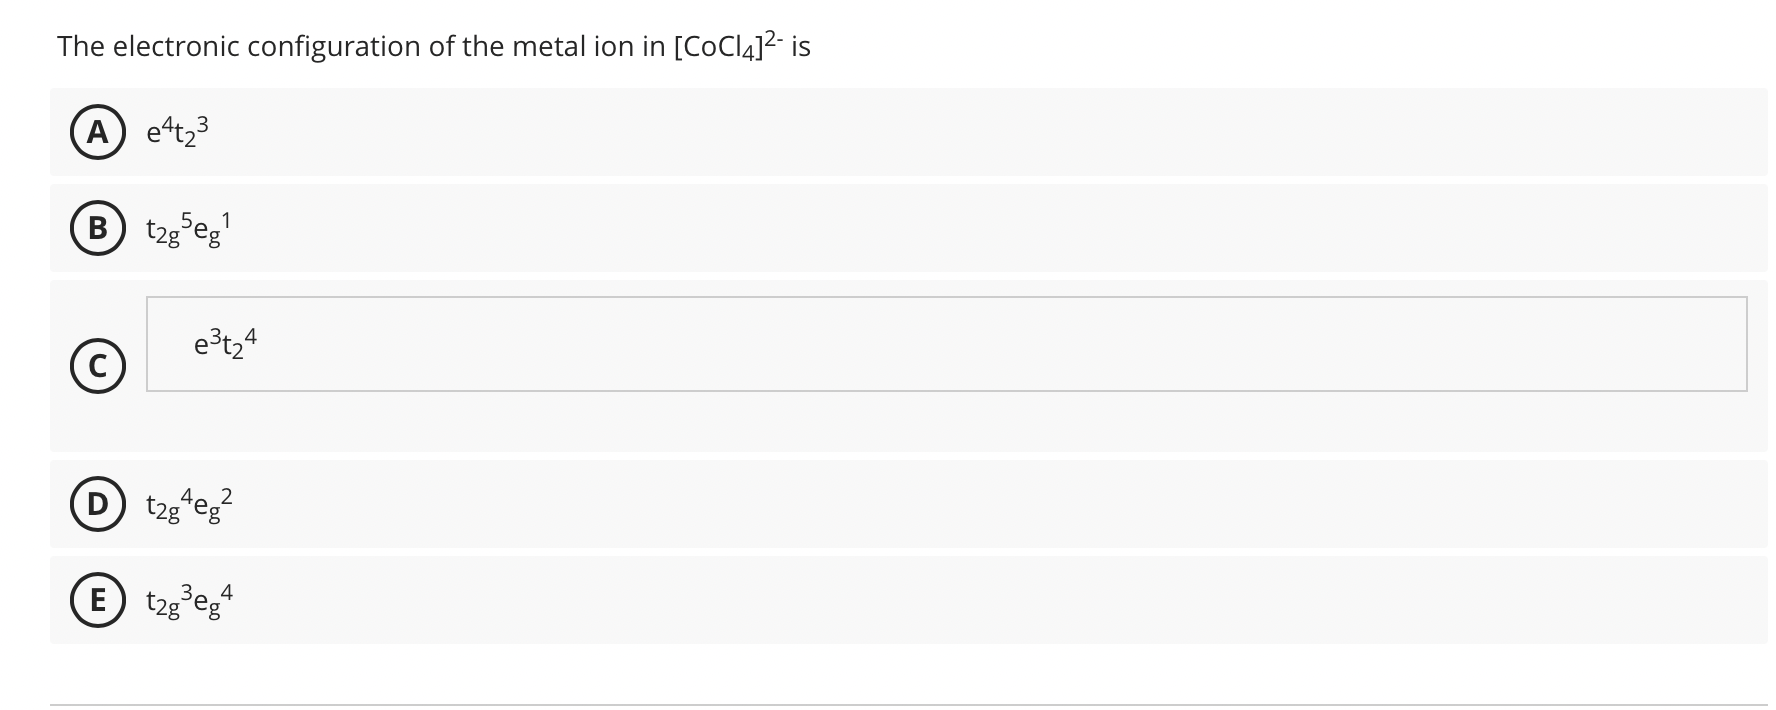This screenshot has height=710, width=1776.
Task: Click the t2g3eg4 answer text
Action: point(188,600)
